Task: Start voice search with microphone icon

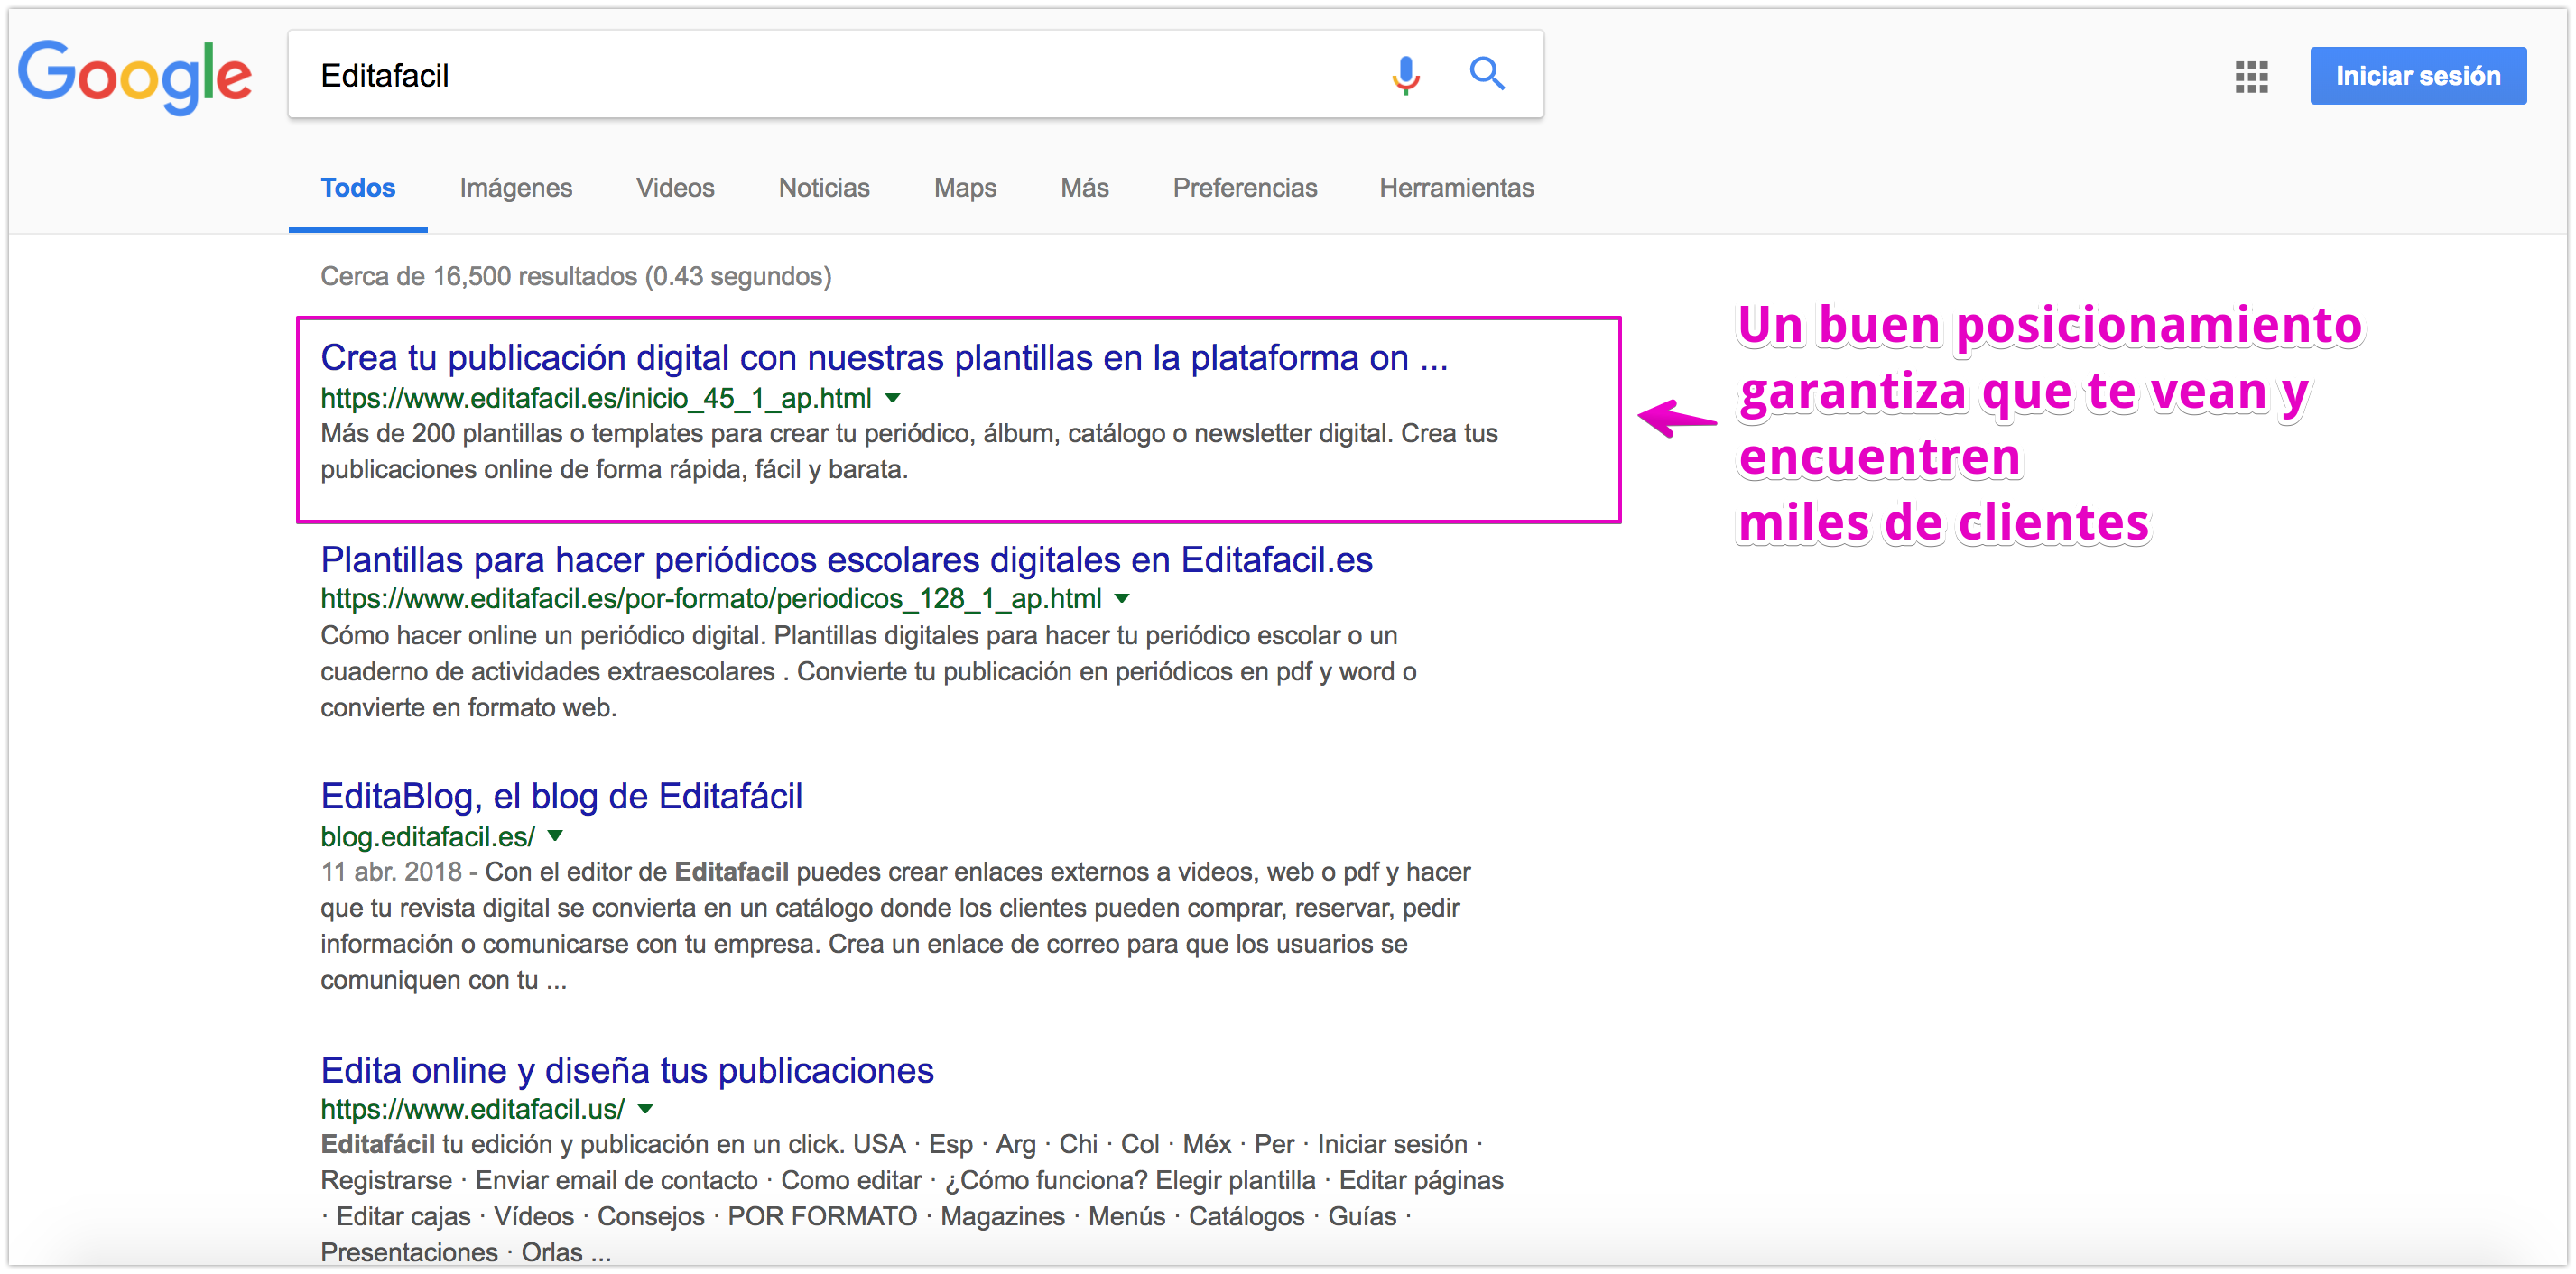Action: 1405,75
